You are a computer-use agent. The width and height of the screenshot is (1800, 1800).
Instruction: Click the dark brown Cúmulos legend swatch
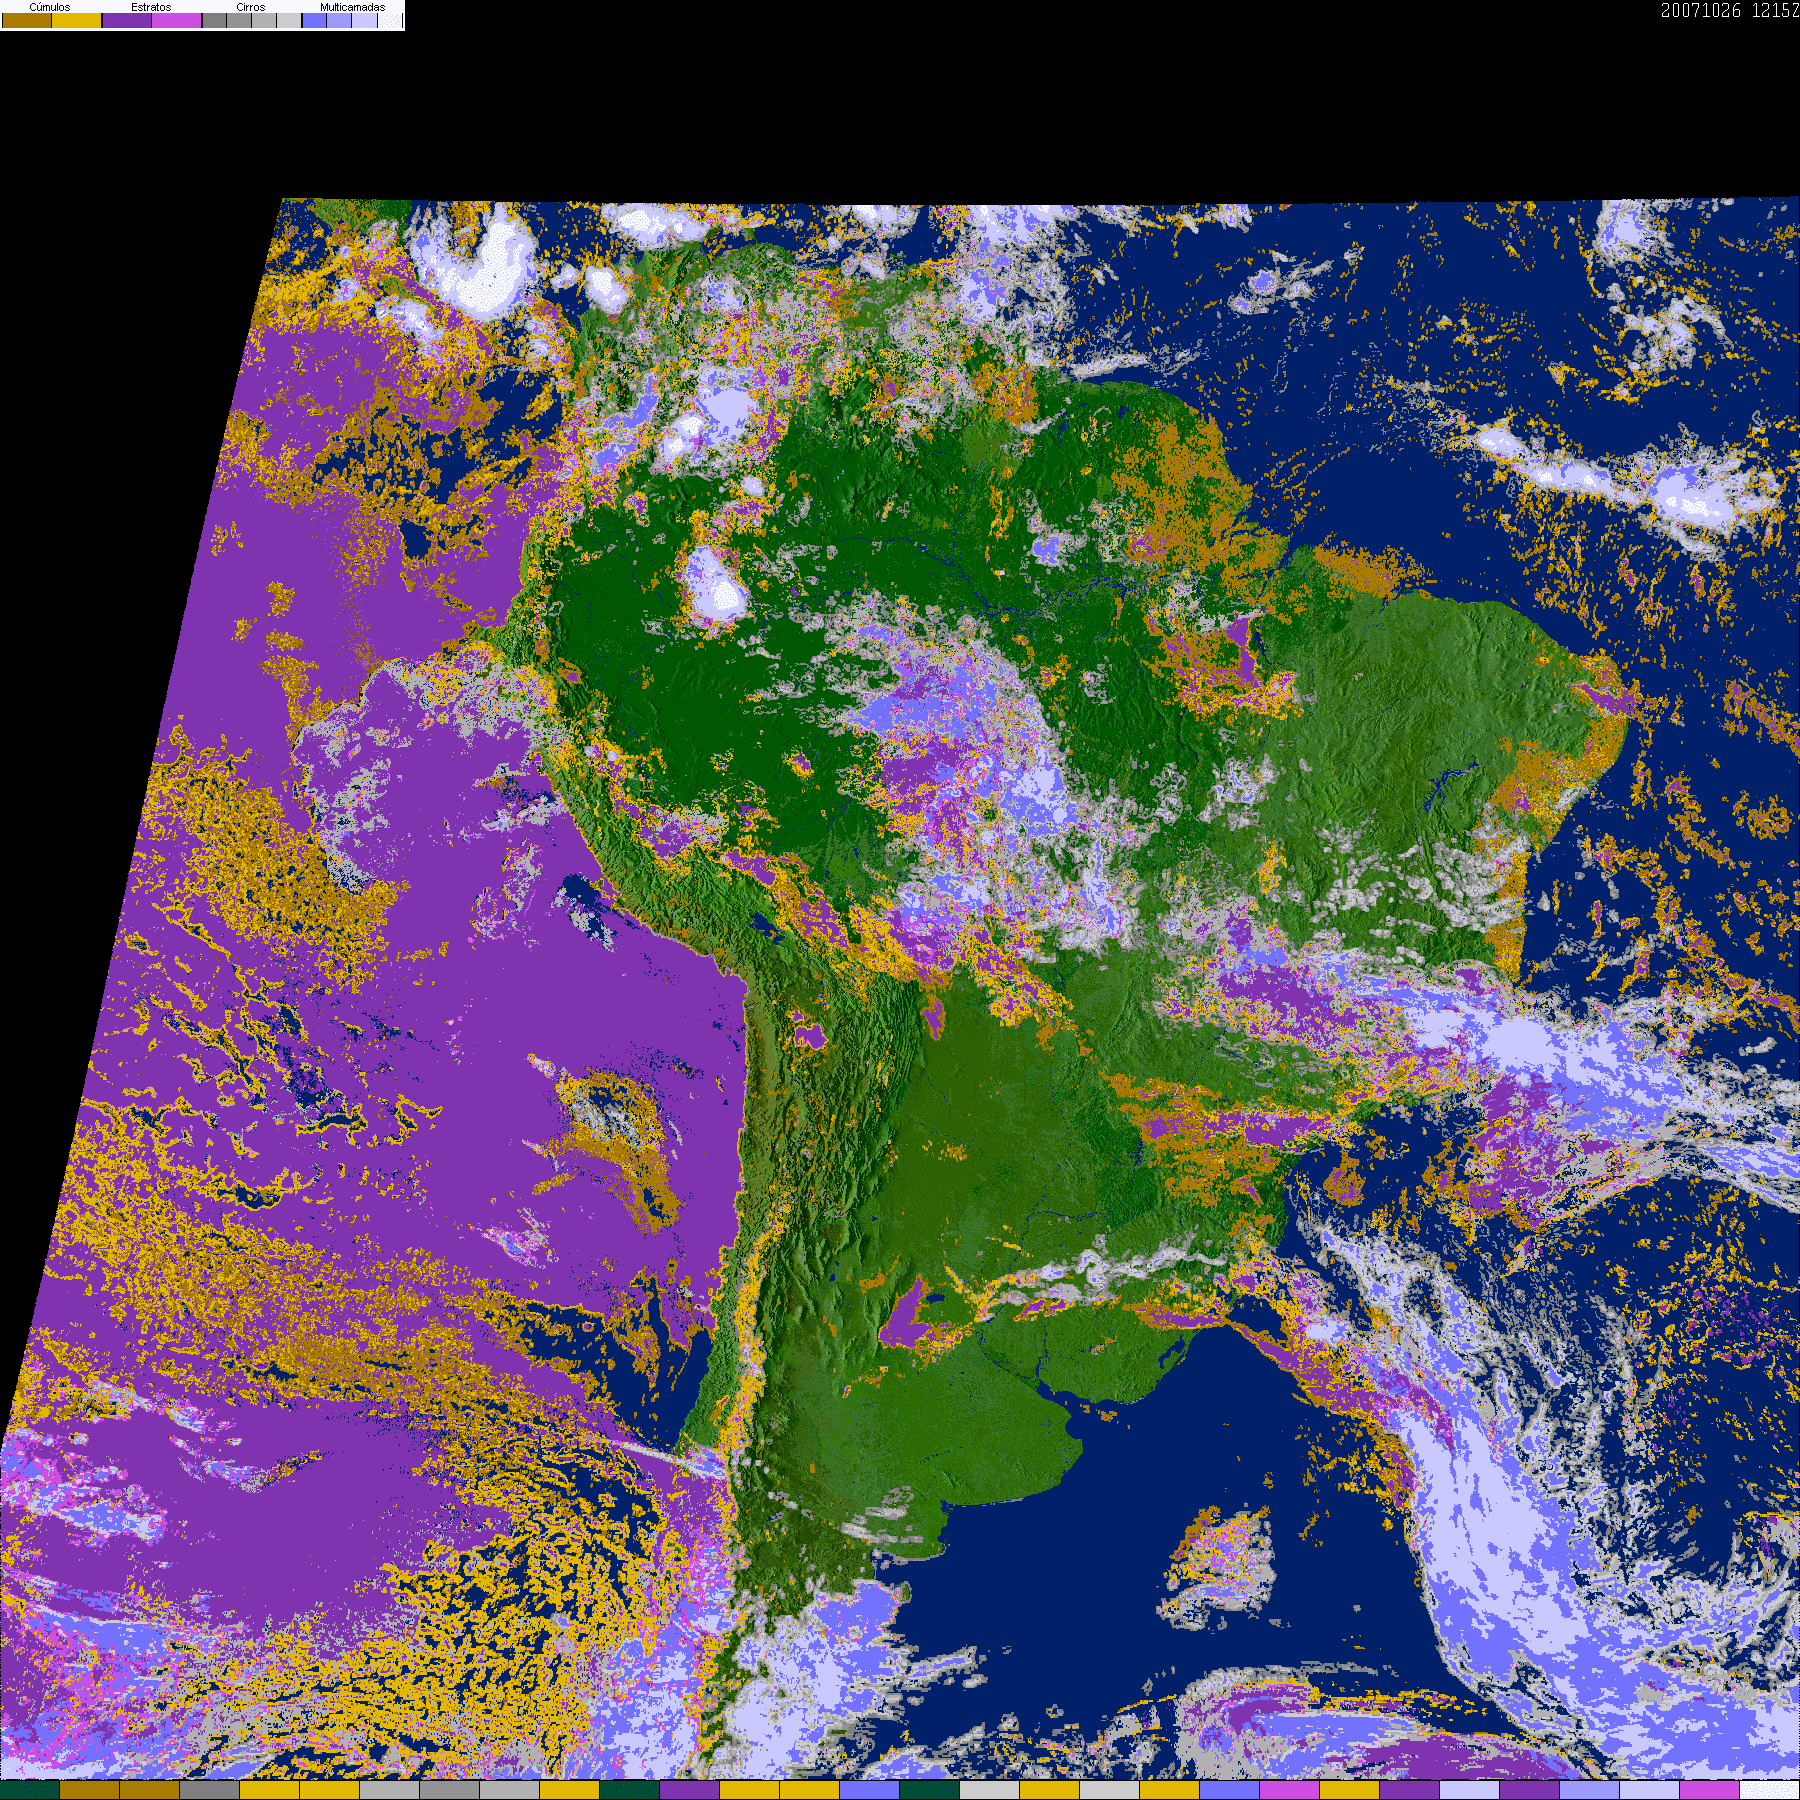pyautogui.click(x=27, y=21)
